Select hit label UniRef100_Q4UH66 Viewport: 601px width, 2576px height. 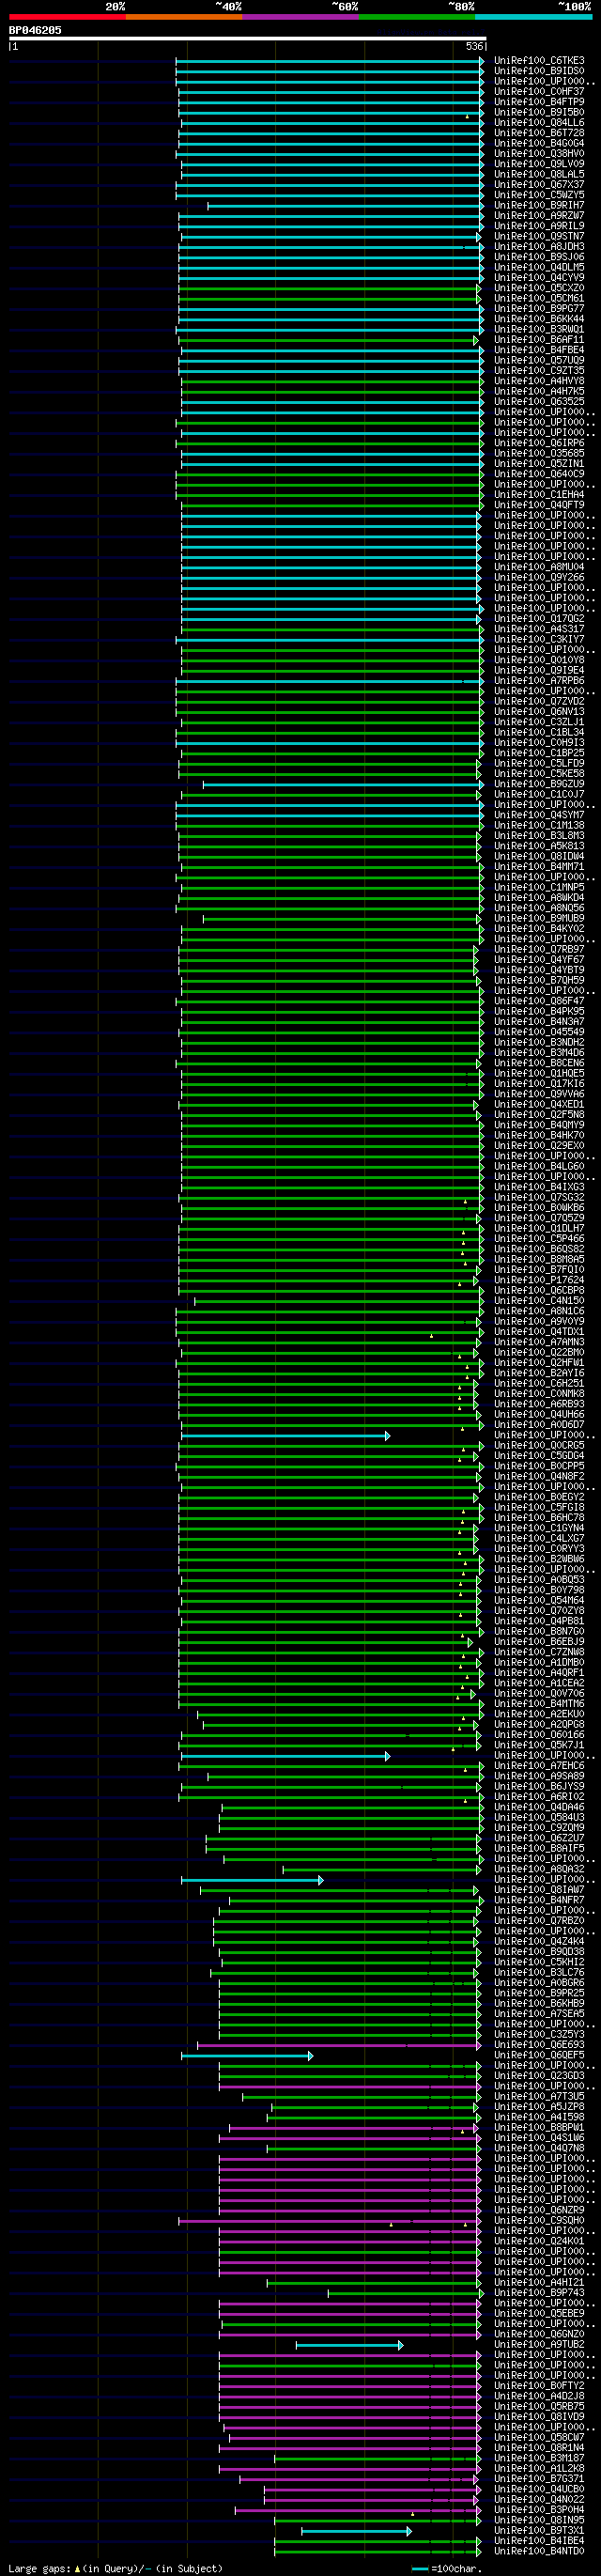(539, 1415)
